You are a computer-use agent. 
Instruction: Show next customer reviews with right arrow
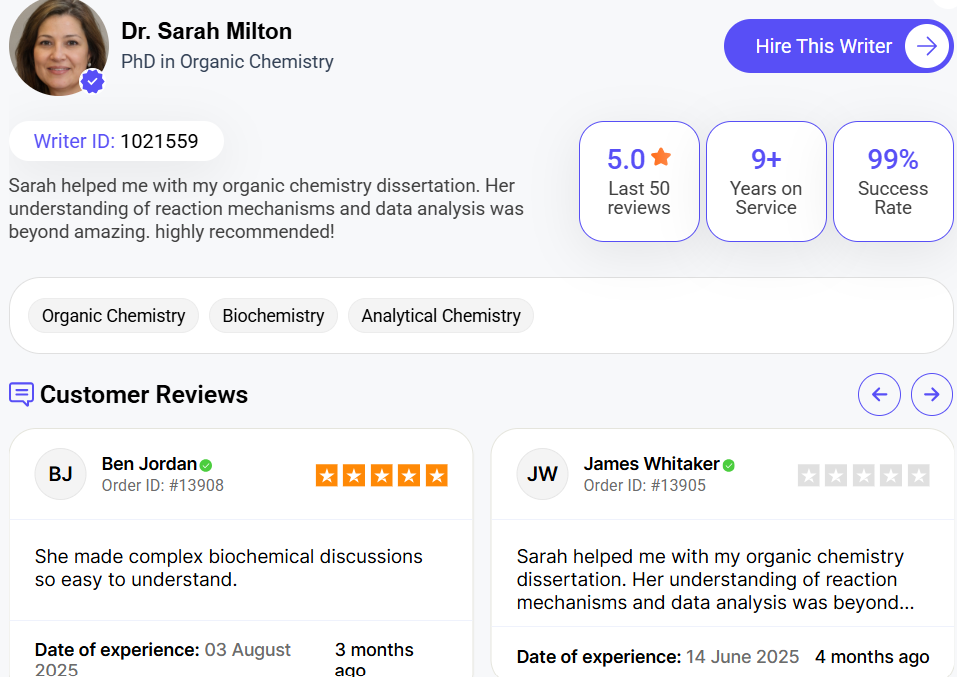point(932,394)
